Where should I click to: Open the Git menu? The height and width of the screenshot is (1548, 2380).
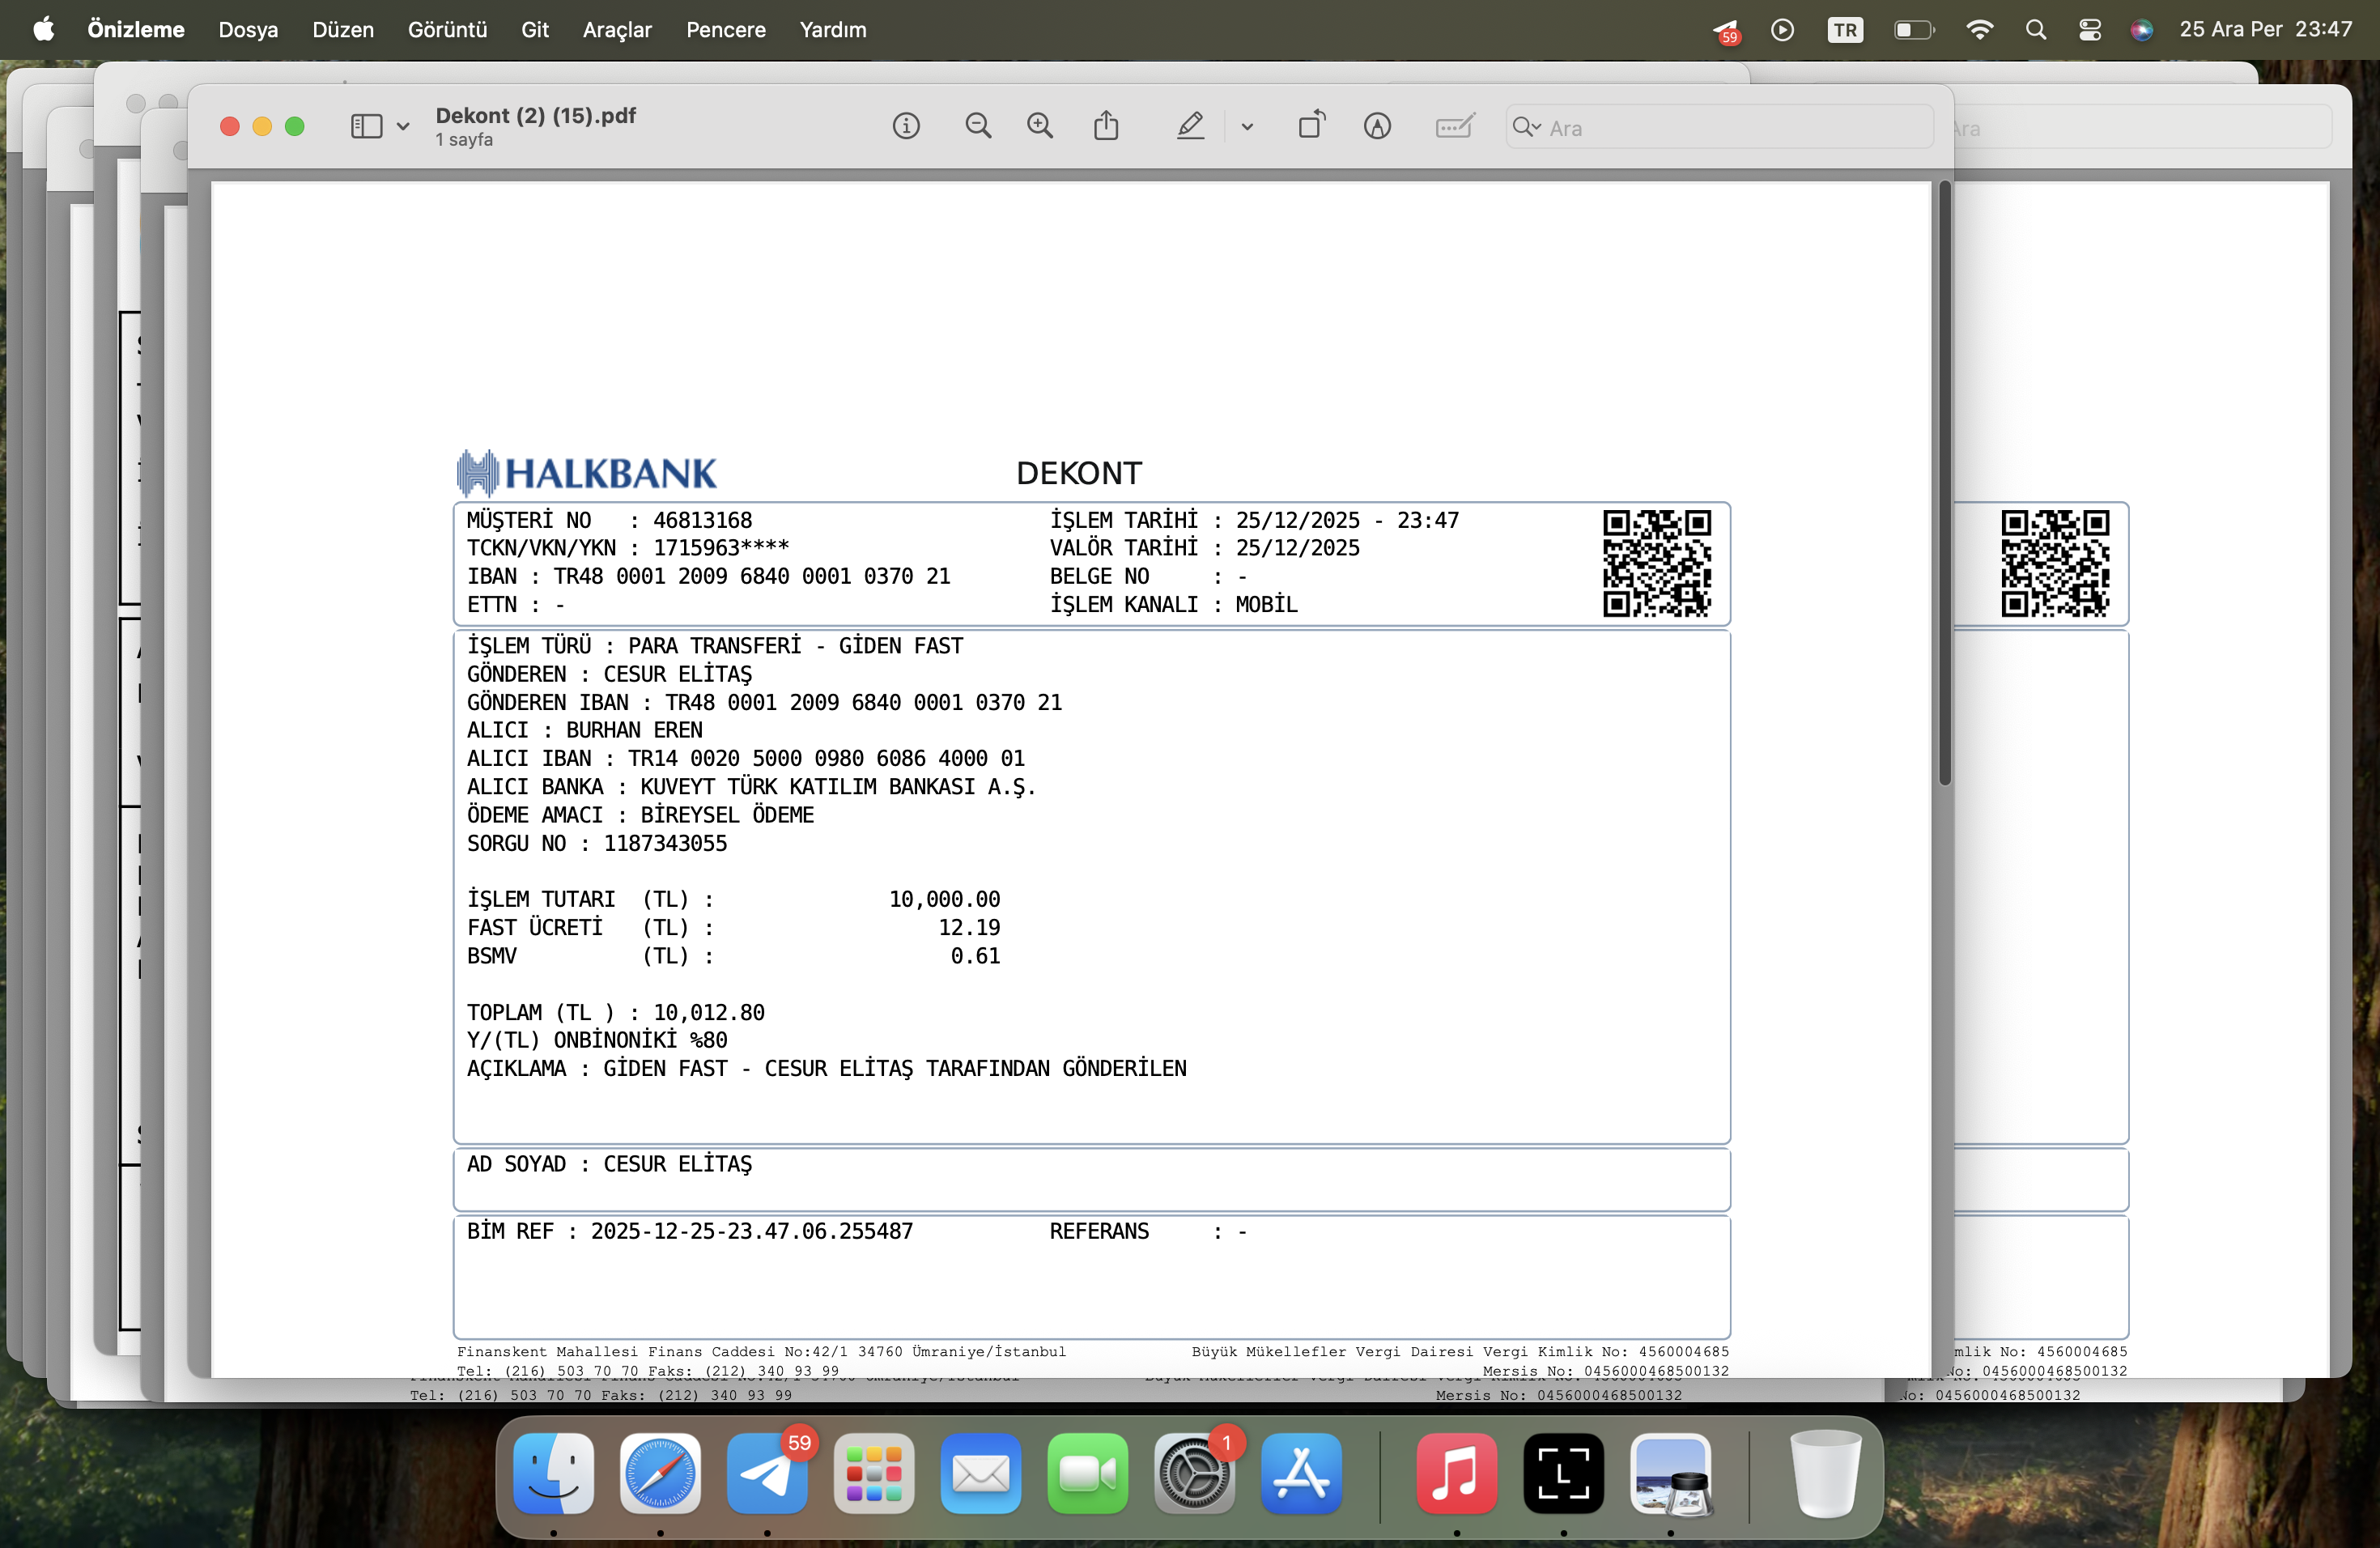pyautogui.click(x=535, y=30)
